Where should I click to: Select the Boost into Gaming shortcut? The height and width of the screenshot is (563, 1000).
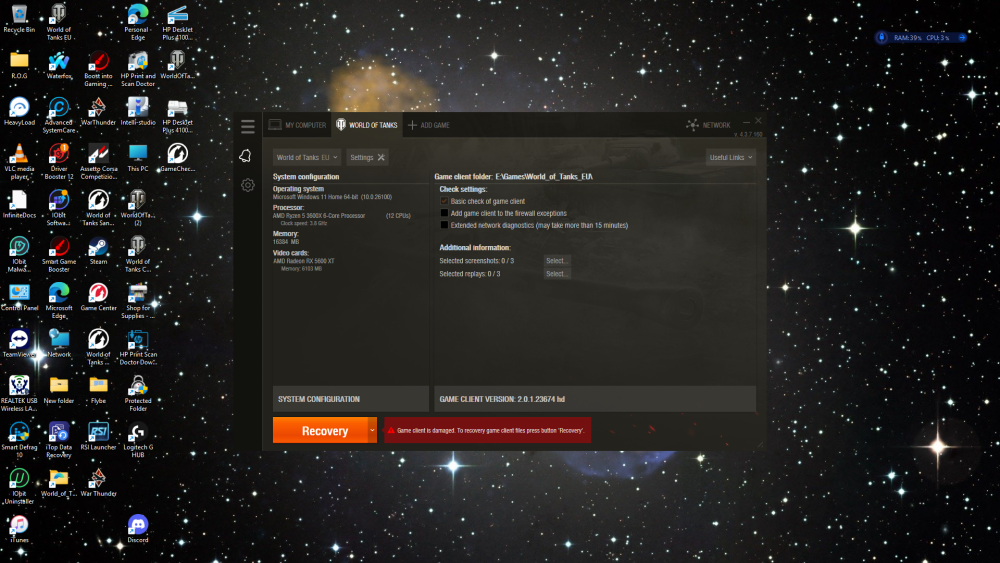tap(98, 69)
